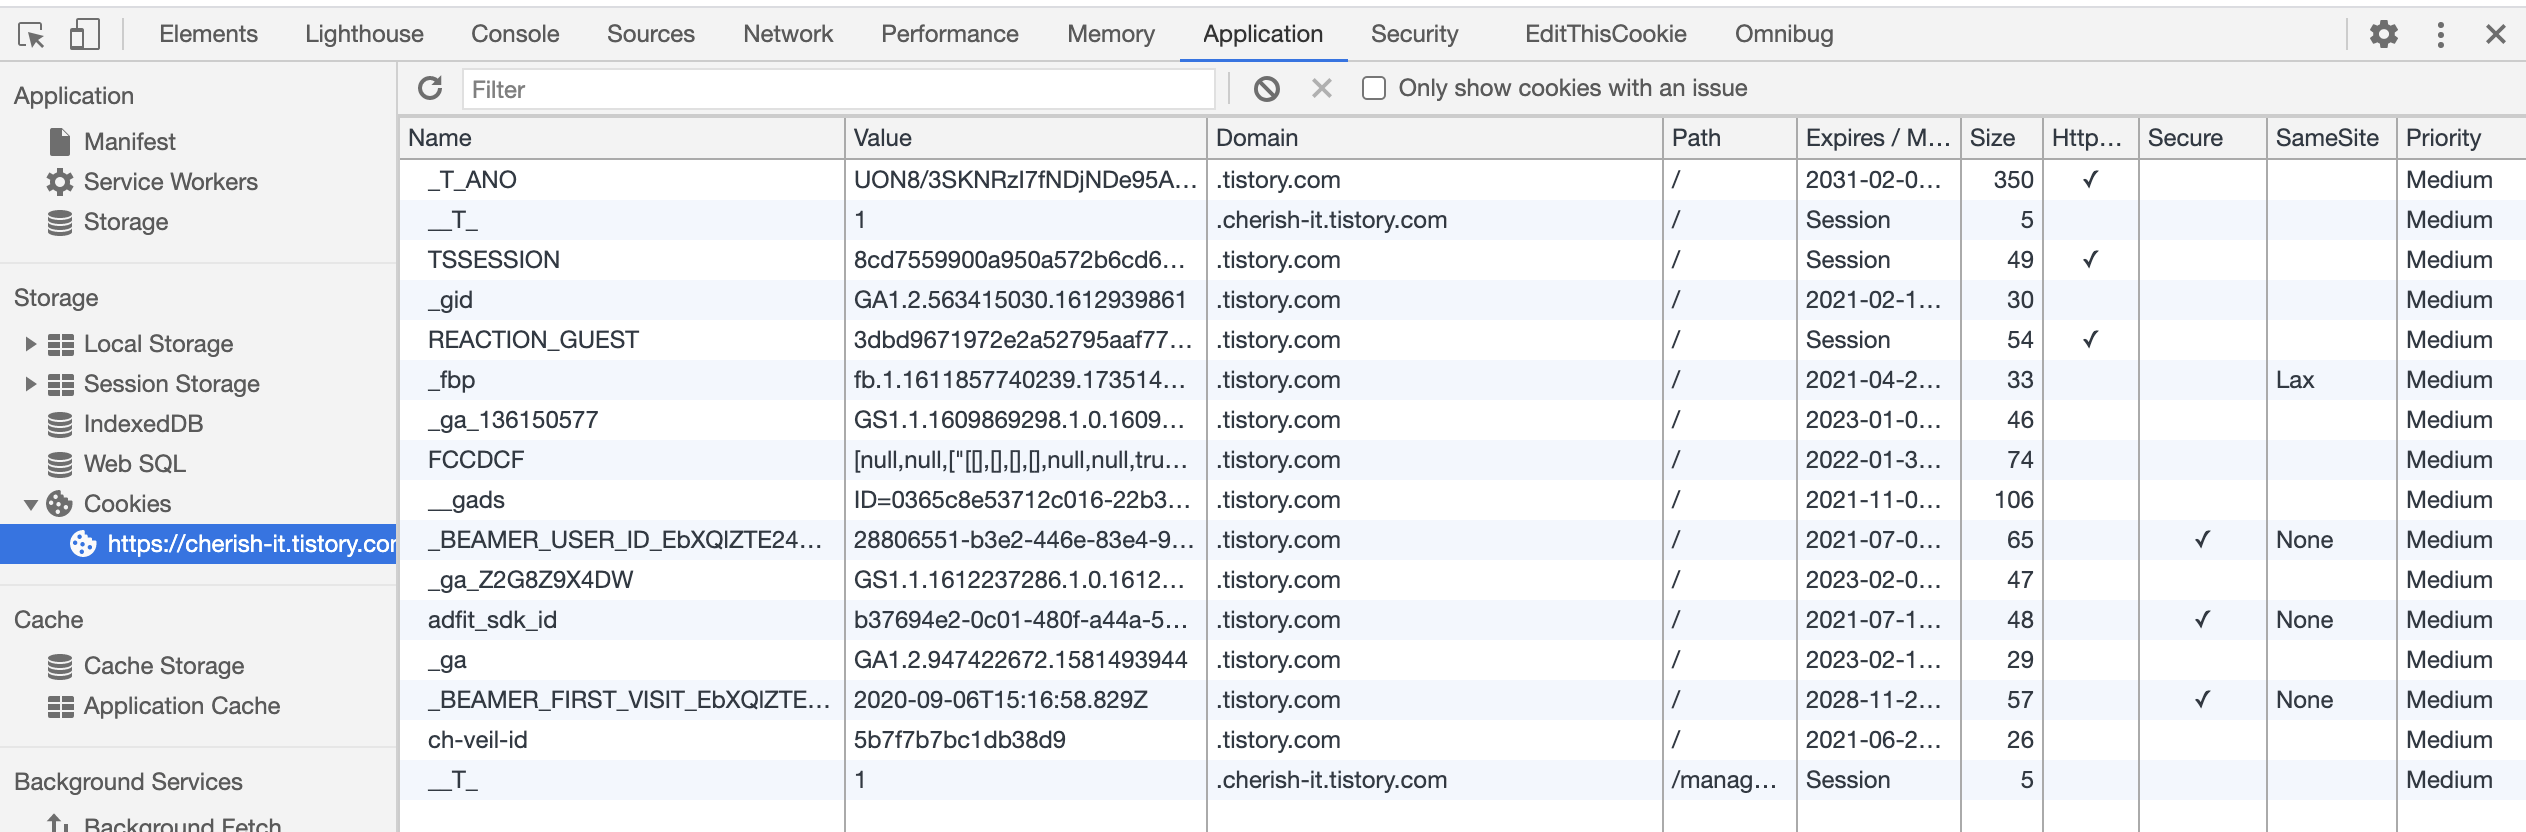
Task: Sort by the Priority column header
Action: click(x=2461, y=138)
